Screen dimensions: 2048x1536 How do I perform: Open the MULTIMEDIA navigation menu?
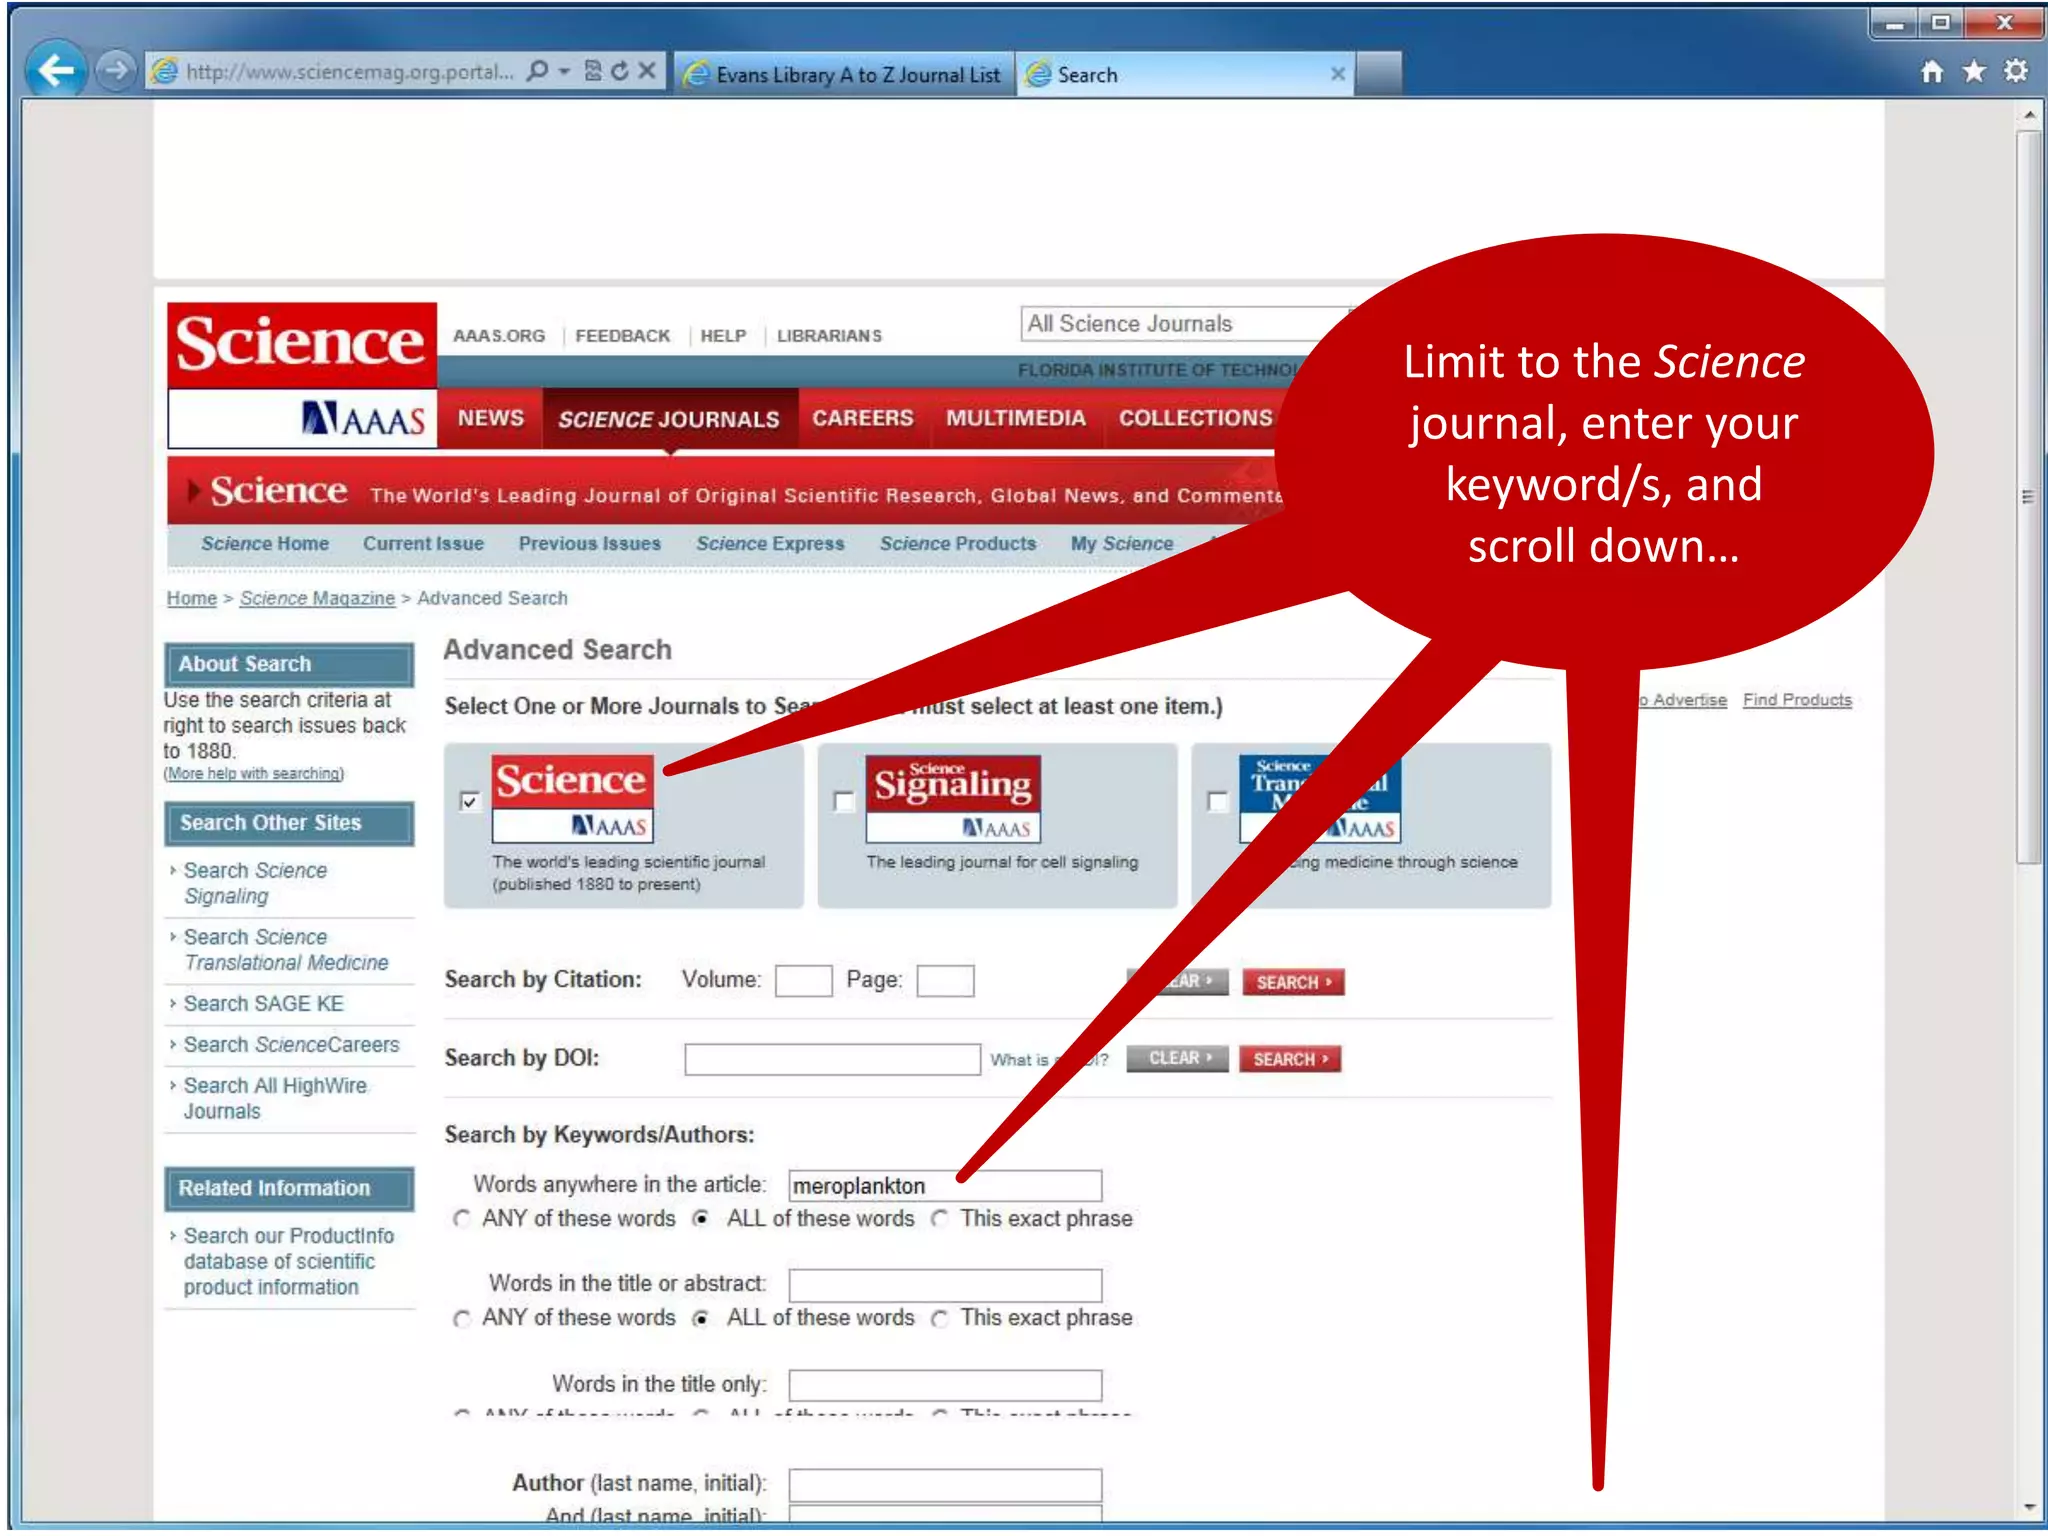1016,418
